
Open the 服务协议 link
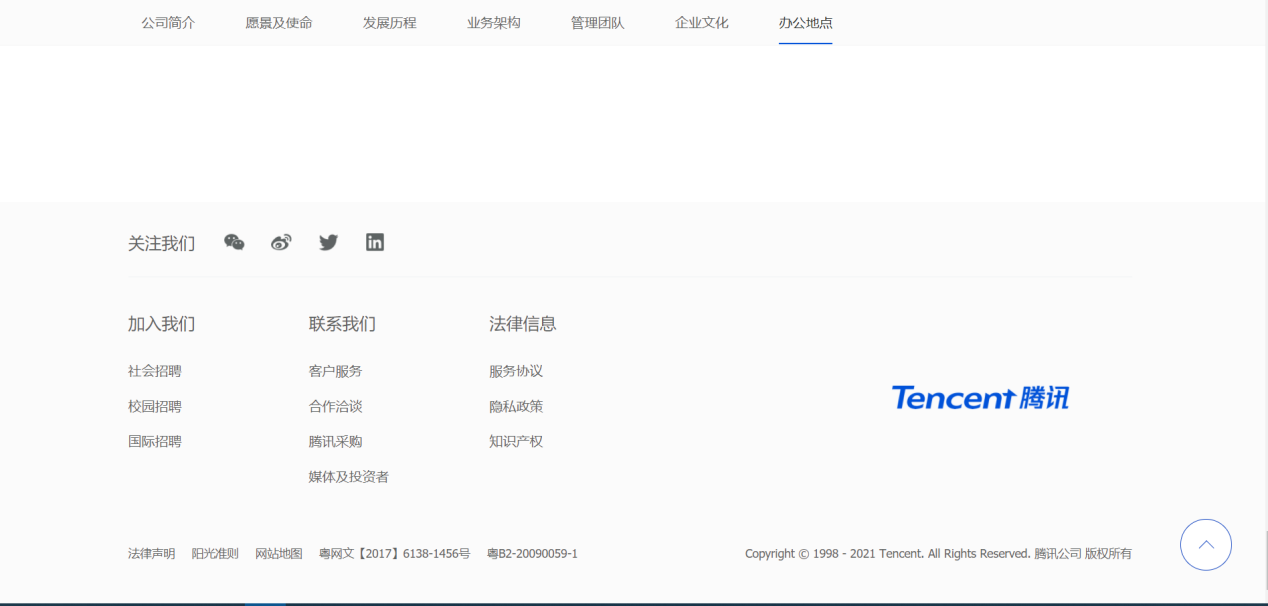[516, 371]
